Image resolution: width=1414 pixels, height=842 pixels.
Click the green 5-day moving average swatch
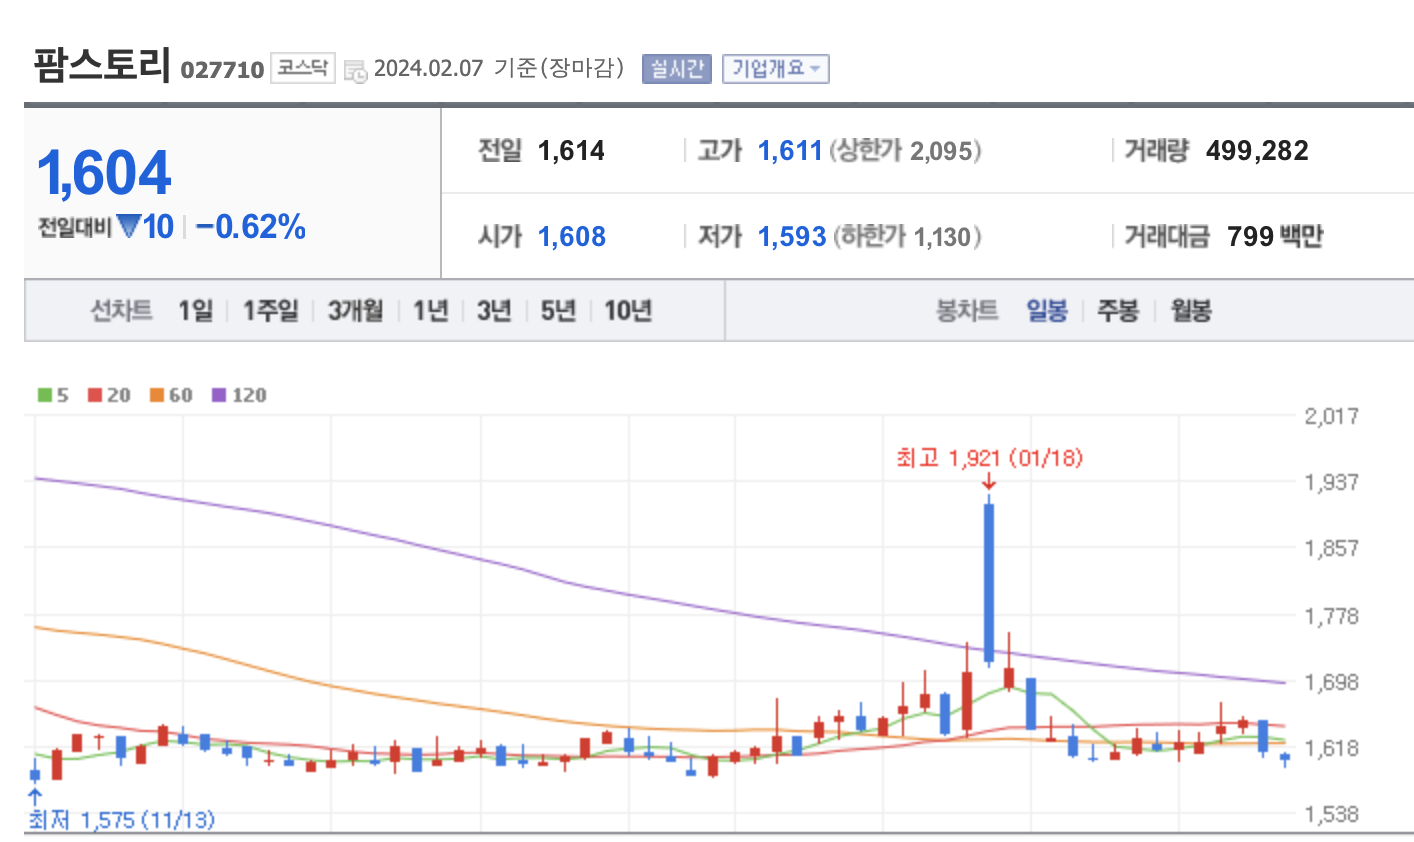44,395
